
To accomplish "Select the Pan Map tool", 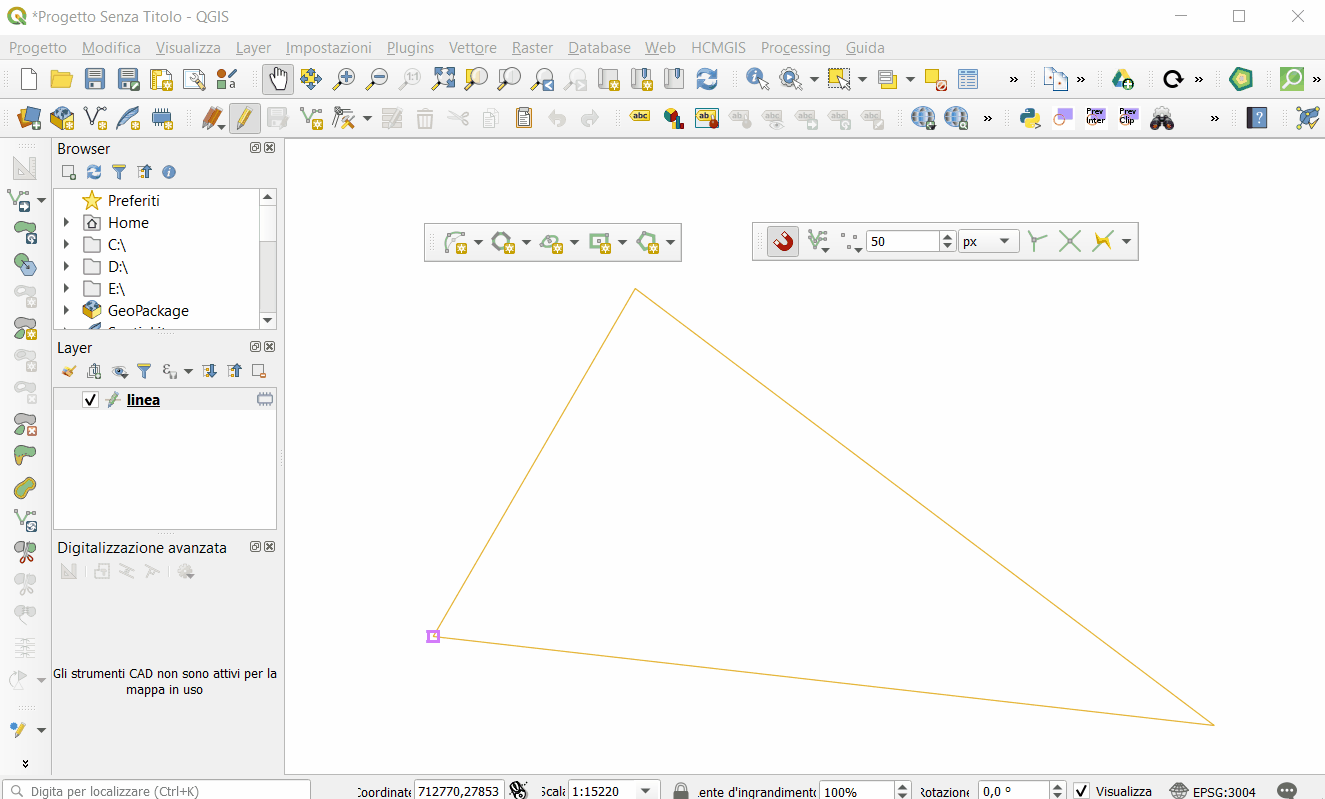I will point(277,78).
